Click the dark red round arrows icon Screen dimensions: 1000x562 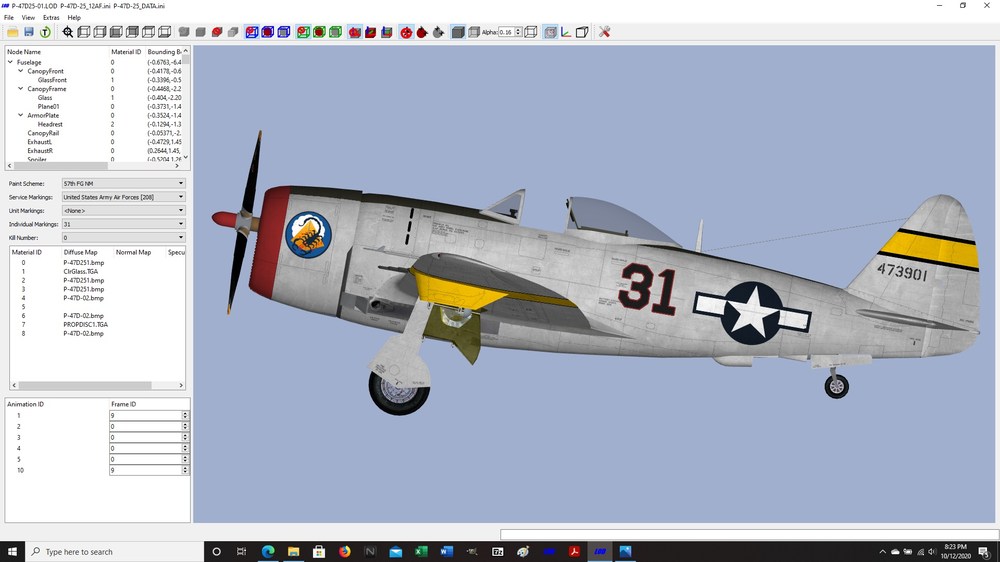422,32
